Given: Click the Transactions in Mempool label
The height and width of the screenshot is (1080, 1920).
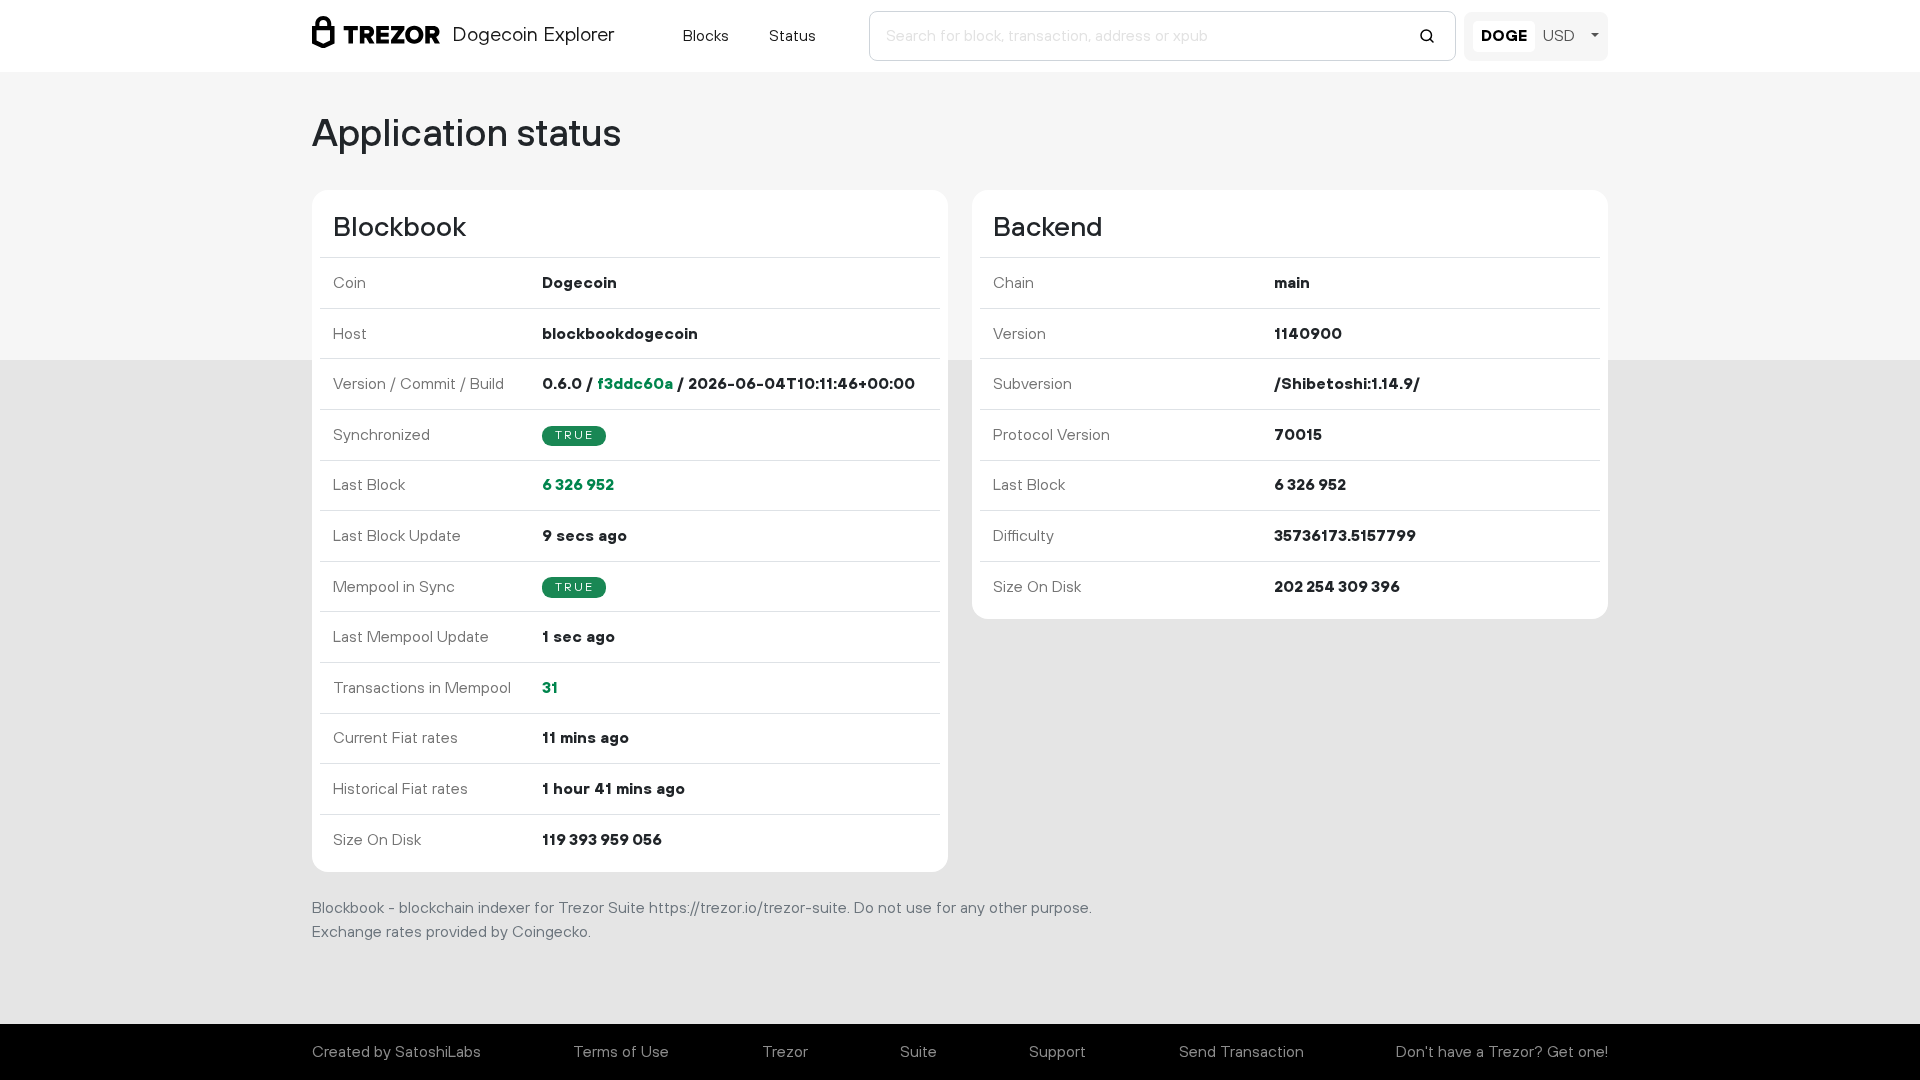Looking at the screenshot, I should click(422, 688).
